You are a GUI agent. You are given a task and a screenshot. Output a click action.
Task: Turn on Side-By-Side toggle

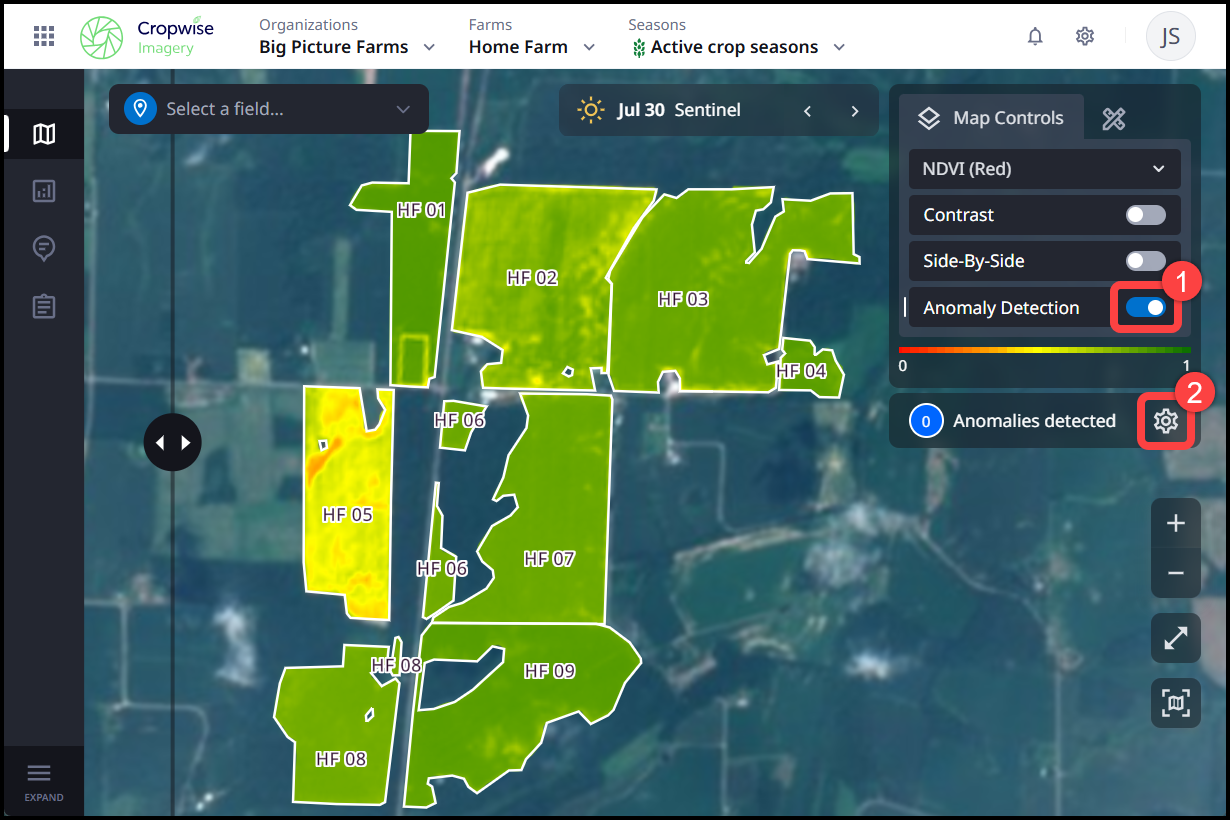(1145, 261)
